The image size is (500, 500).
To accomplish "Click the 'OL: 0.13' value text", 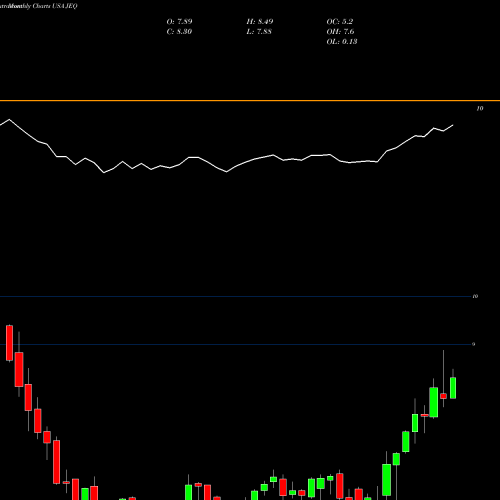I will (x=342, y=42).
